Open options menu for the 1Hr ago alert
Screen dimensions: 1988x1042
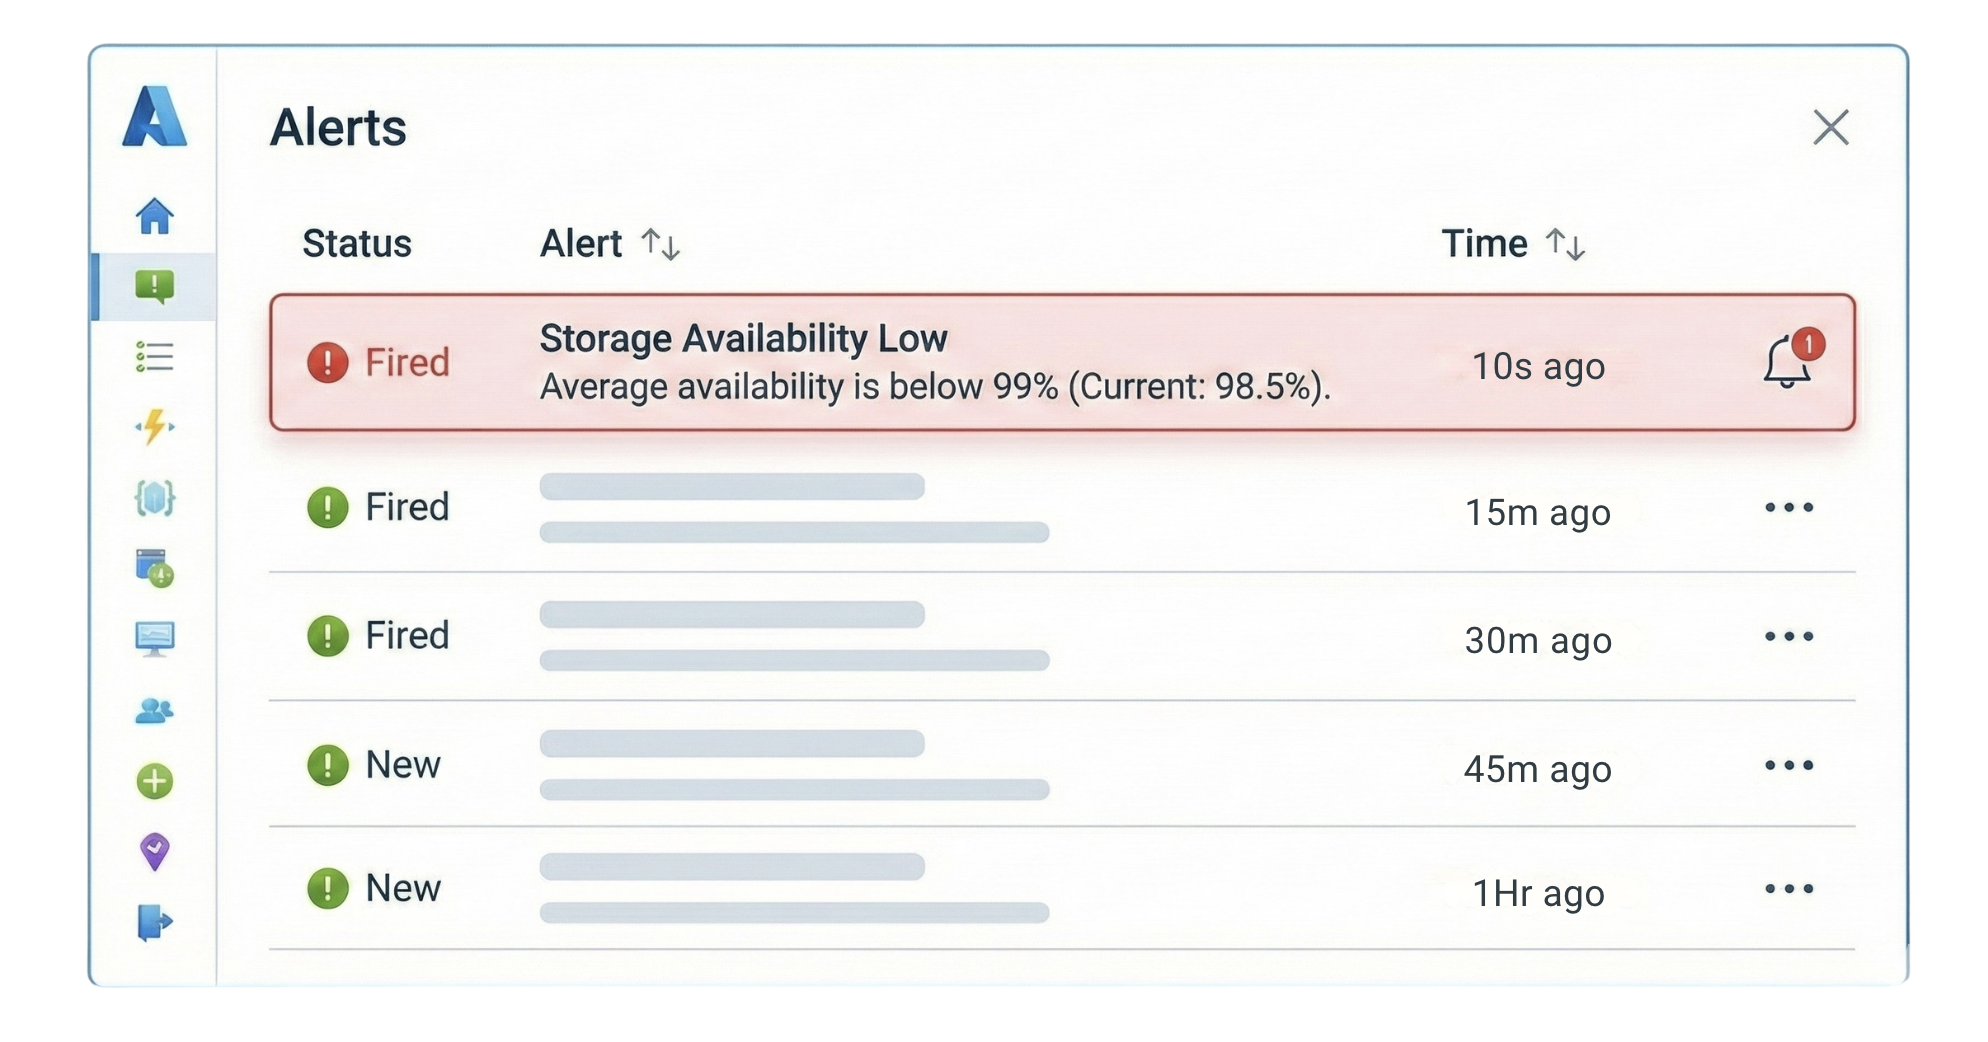click(1789, 888)
